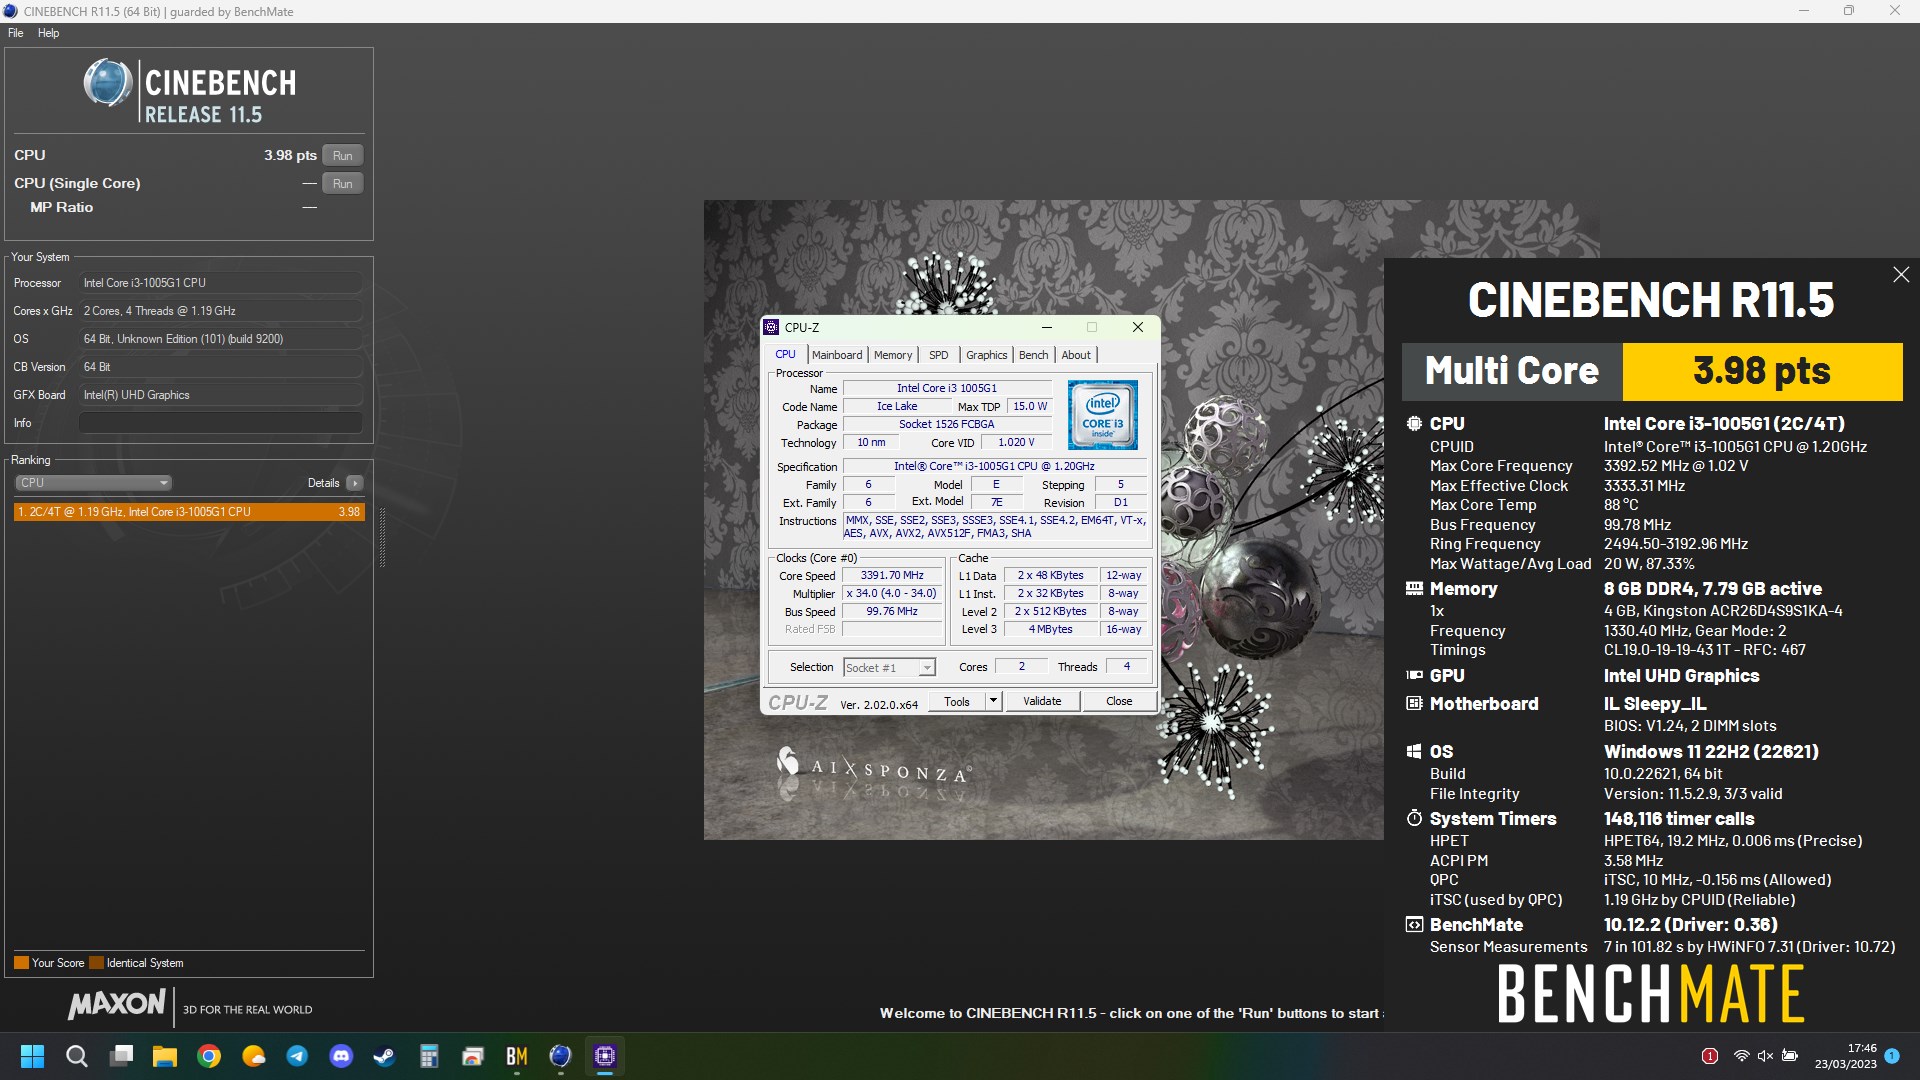Click the Level 3 cache value 4 MBytes
1920x1080 pixels.
point(1050,629)
